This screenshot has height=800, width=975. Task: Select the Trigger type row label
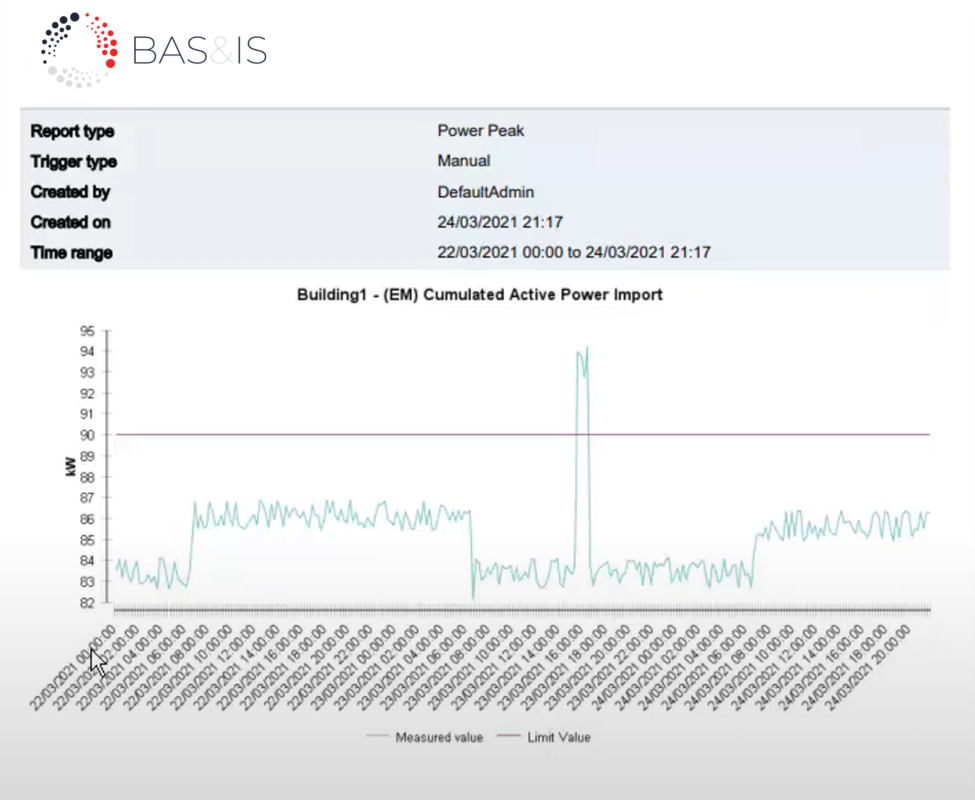point(73,161)
